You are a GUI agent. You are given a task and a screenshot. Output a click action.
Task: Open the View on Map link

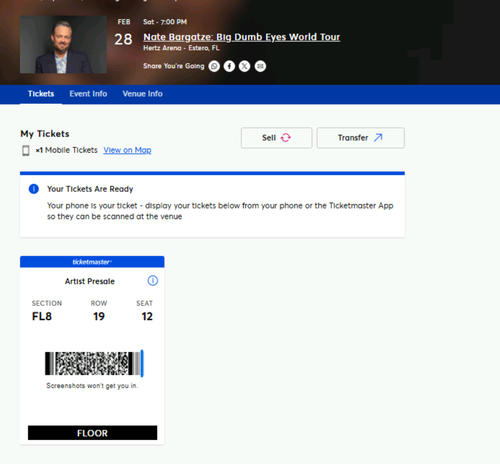click(127, 150)
